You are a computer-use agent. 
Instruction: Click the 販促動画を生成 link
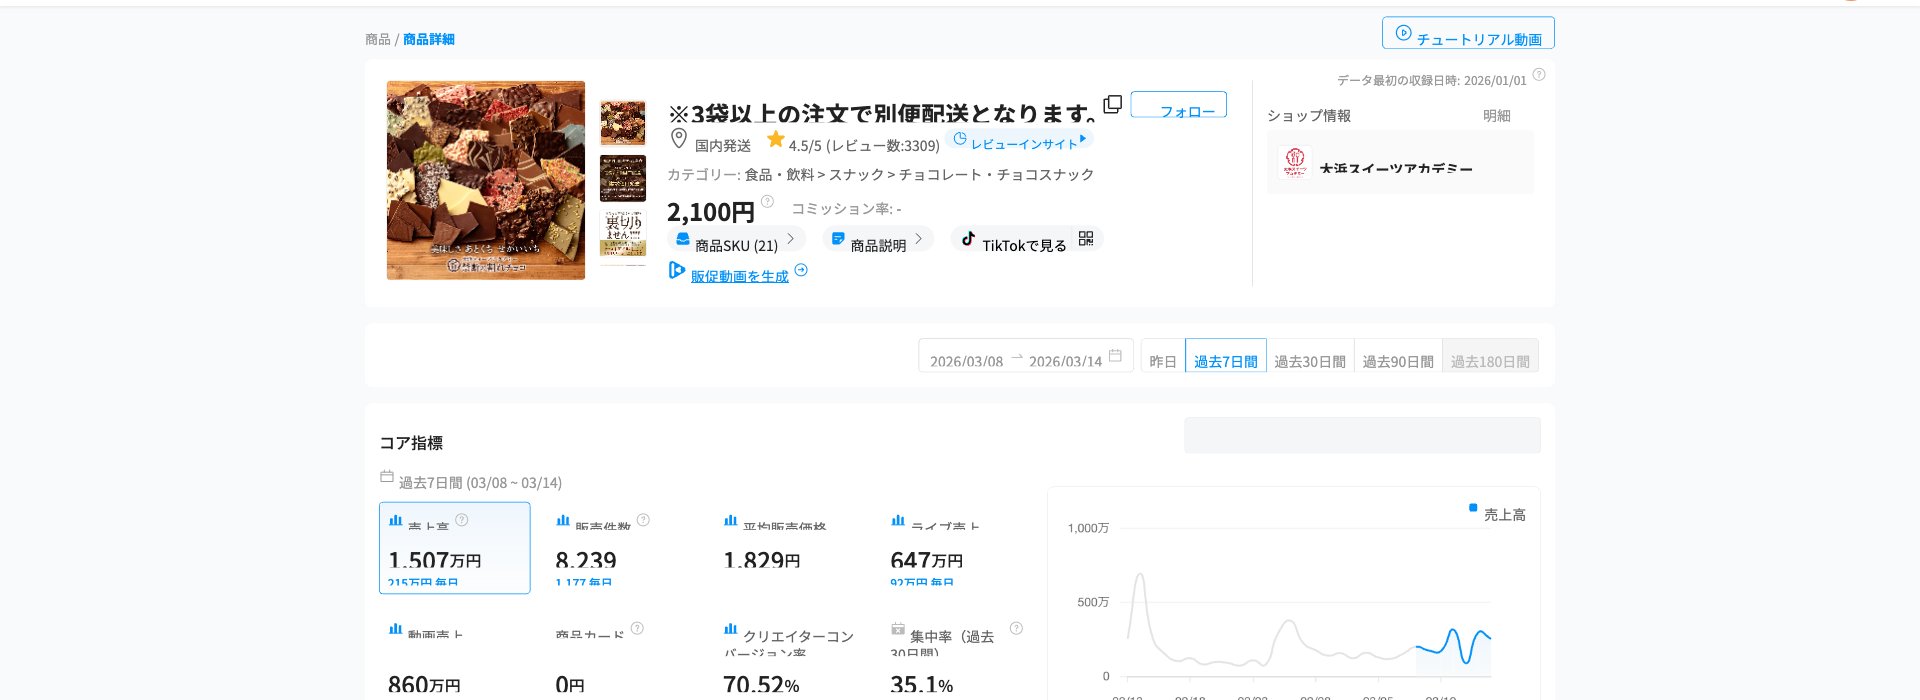739,276
